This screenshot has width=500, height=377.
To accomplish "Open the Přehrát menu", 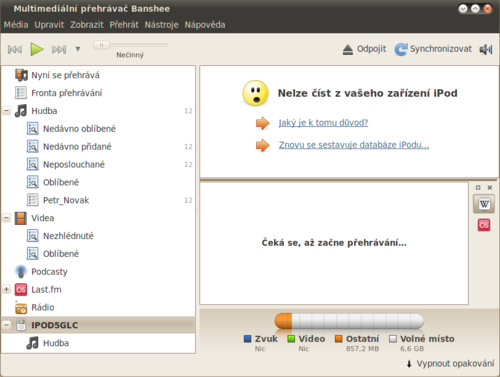I will tap(124, 25).
